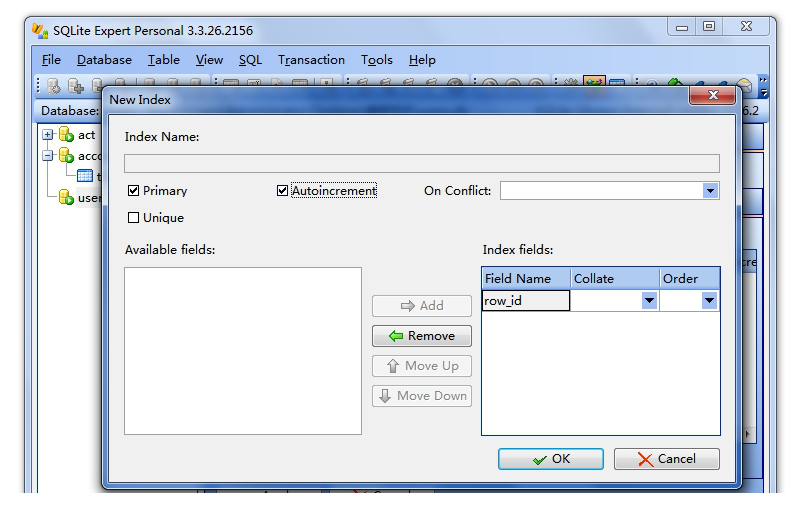800x512 pixels.
Task: Click the Add field button
Action: tap(422, 306)
